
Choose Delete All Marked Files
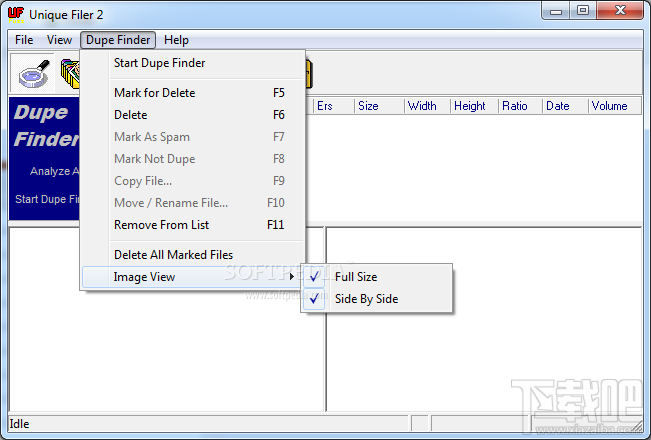pos(193,255)
